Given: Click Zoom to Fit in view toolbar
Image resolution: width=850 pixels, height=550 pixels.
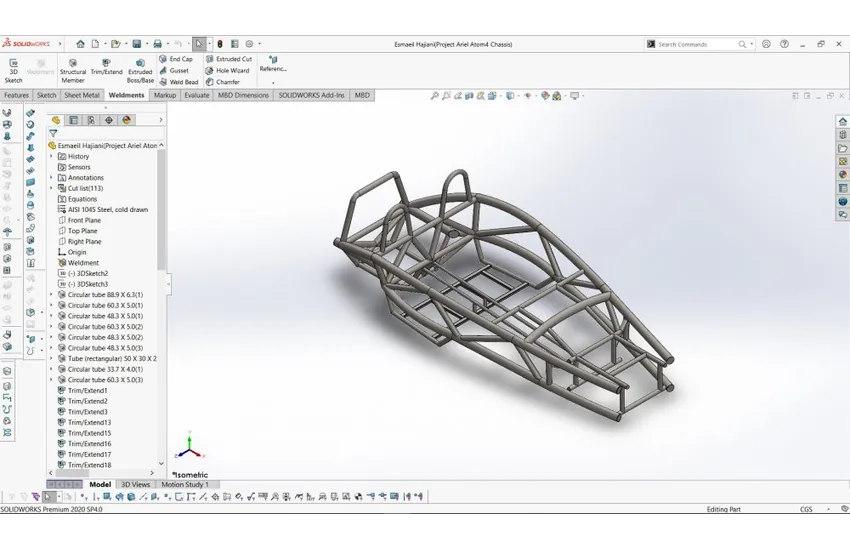Looking at the screenshot, I should pyautogui.click(x=434, y=96).
